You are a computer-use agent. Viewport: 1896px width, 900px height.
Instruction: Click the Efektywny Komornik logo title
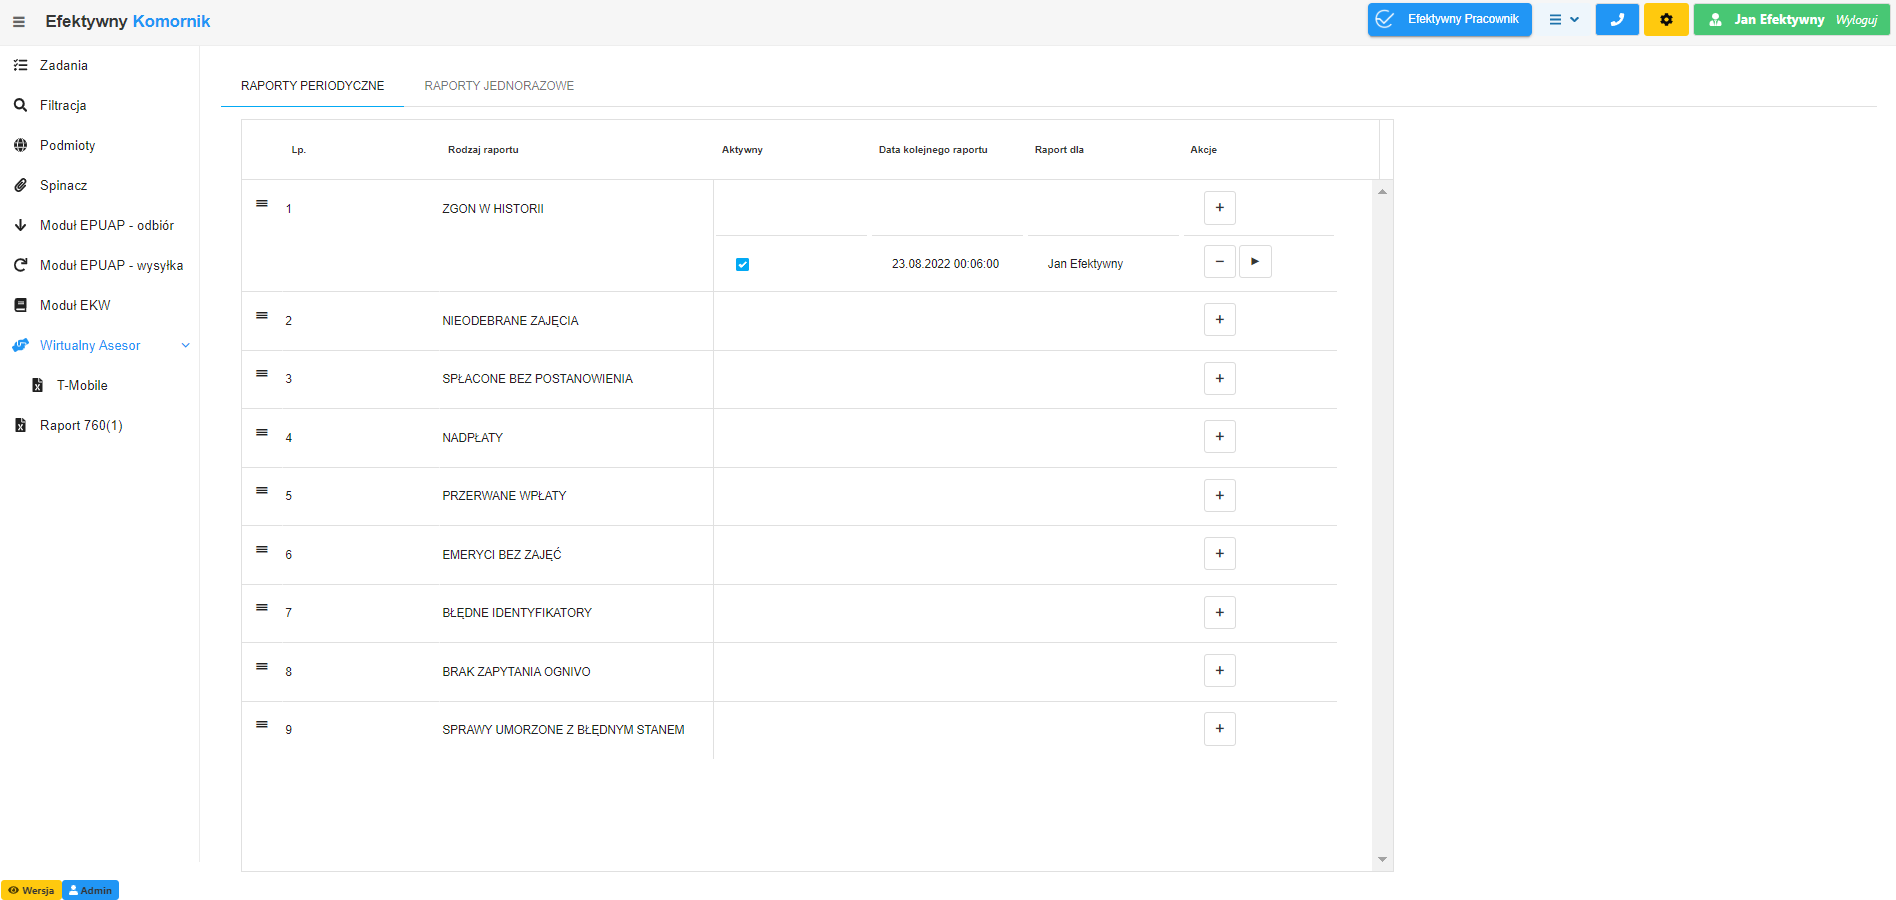(128, 21)
